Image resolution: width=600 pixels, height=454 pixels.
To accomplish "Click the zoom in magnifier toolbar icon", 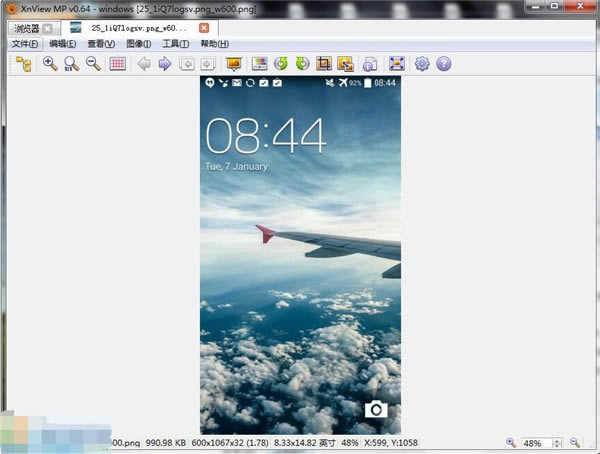I will pos(50,64).
